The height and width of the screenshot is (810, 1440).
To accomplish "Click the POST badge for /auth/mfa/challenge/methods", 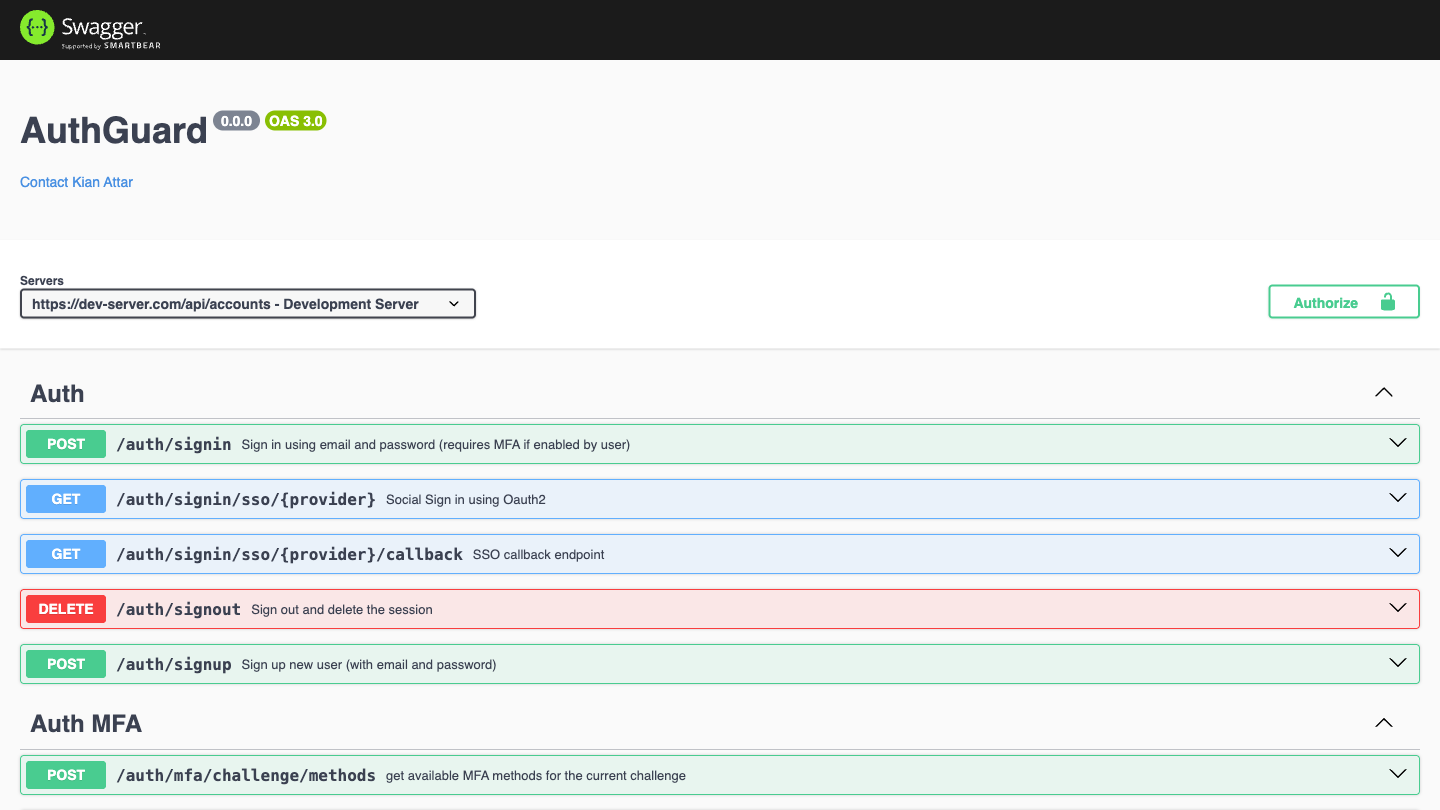I will (65, 774).
